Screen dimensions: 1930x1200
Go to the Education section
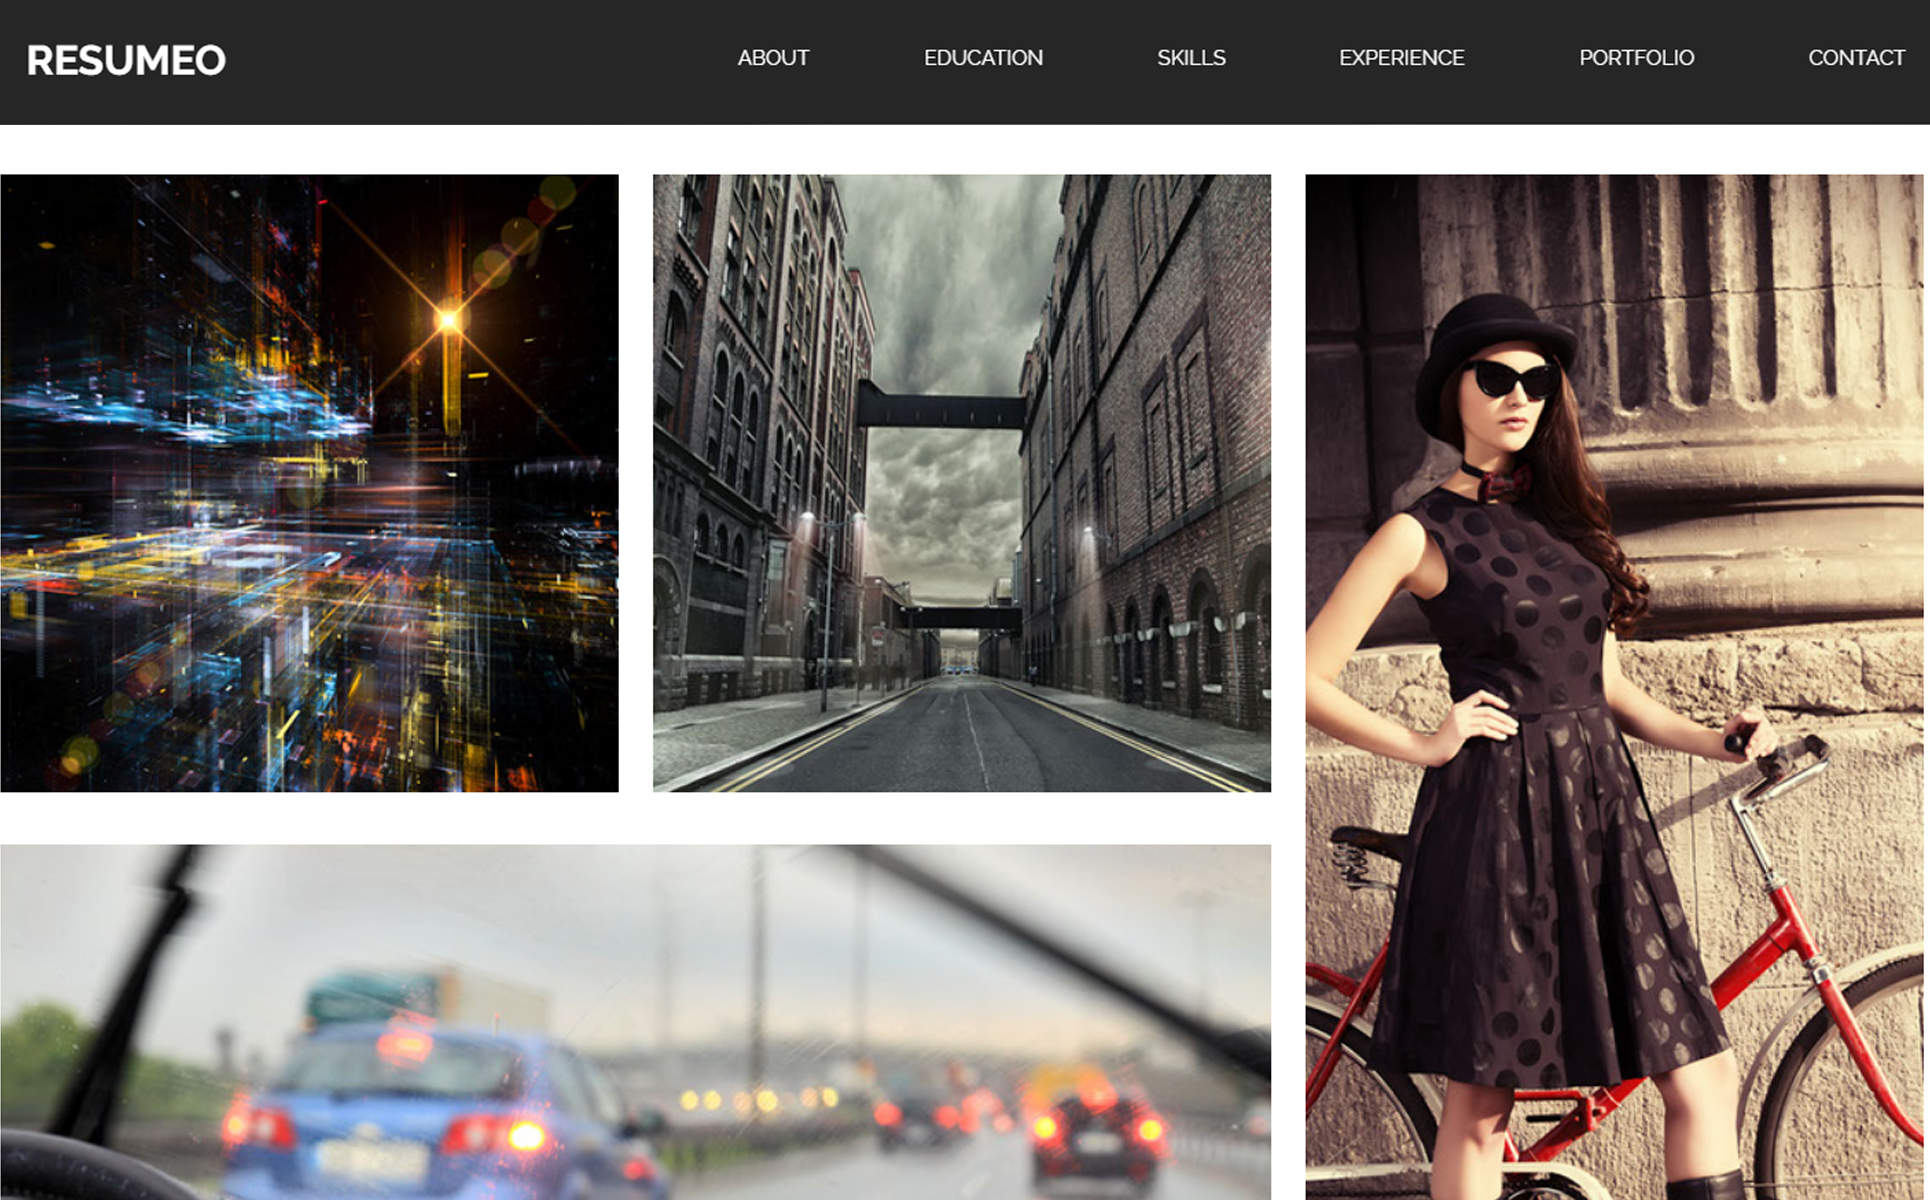983,58
